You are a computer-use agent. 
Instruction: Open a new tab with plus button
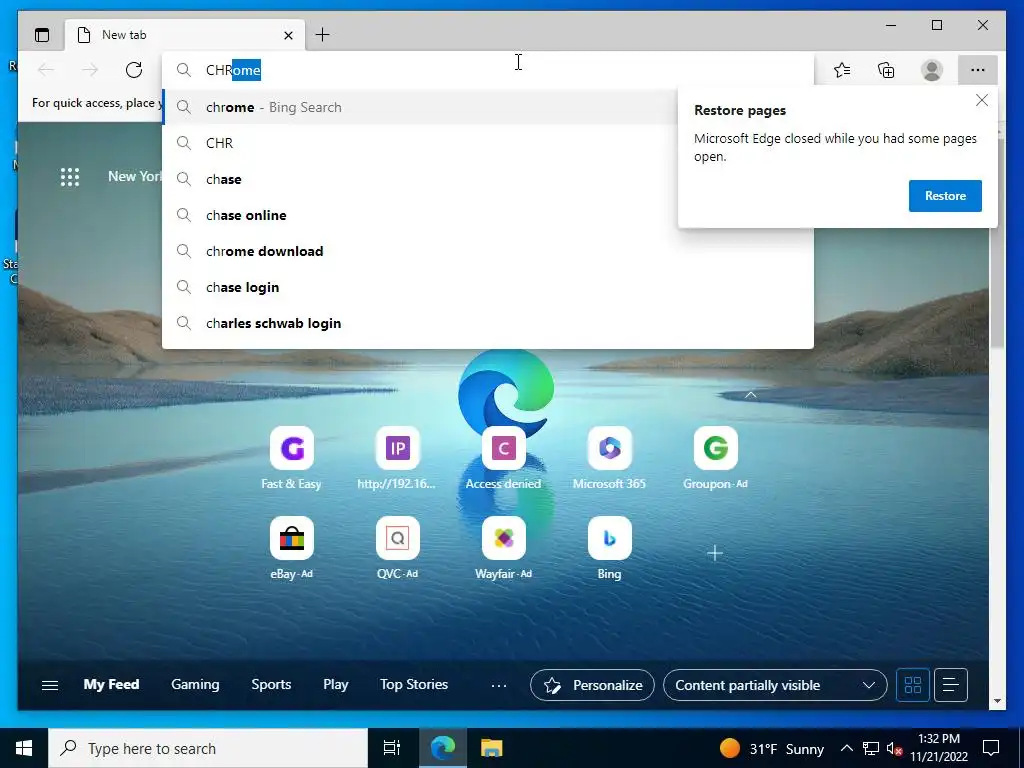click(x=323, y=35)
